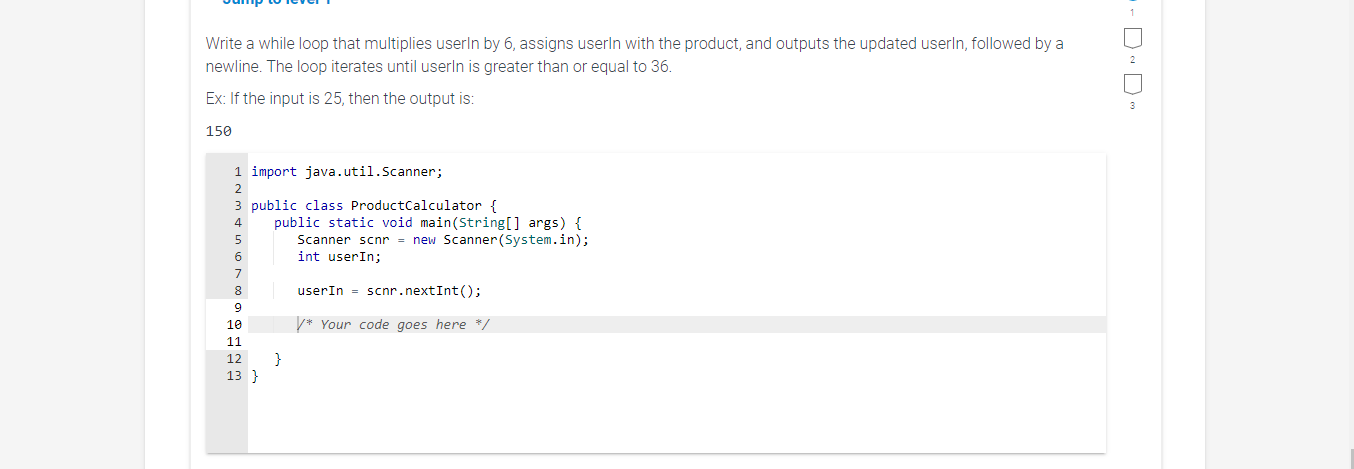Place cursor in 'Your code goes here' line

(677, 325)
